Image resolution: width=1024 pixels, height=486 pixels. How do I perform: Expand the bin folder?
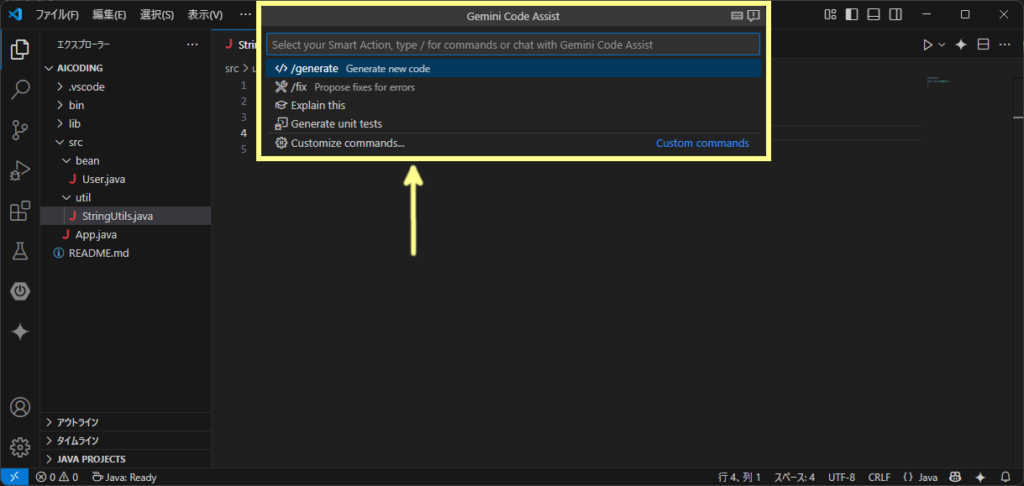125,105
